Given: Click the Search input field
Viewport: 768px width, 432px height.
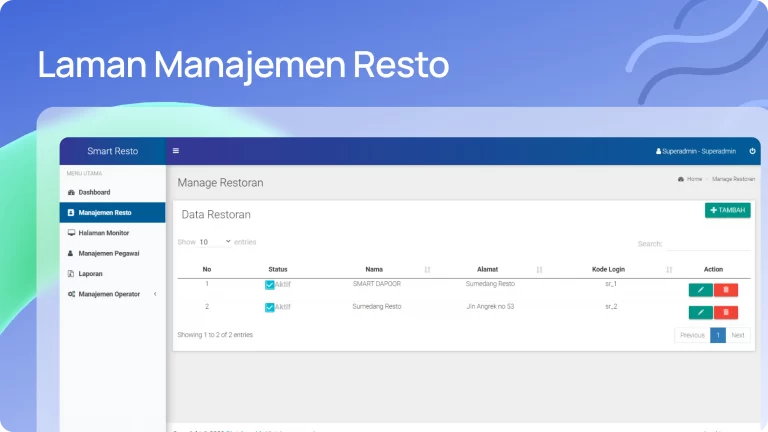Looking at the screenshot, I should point(707,244).
